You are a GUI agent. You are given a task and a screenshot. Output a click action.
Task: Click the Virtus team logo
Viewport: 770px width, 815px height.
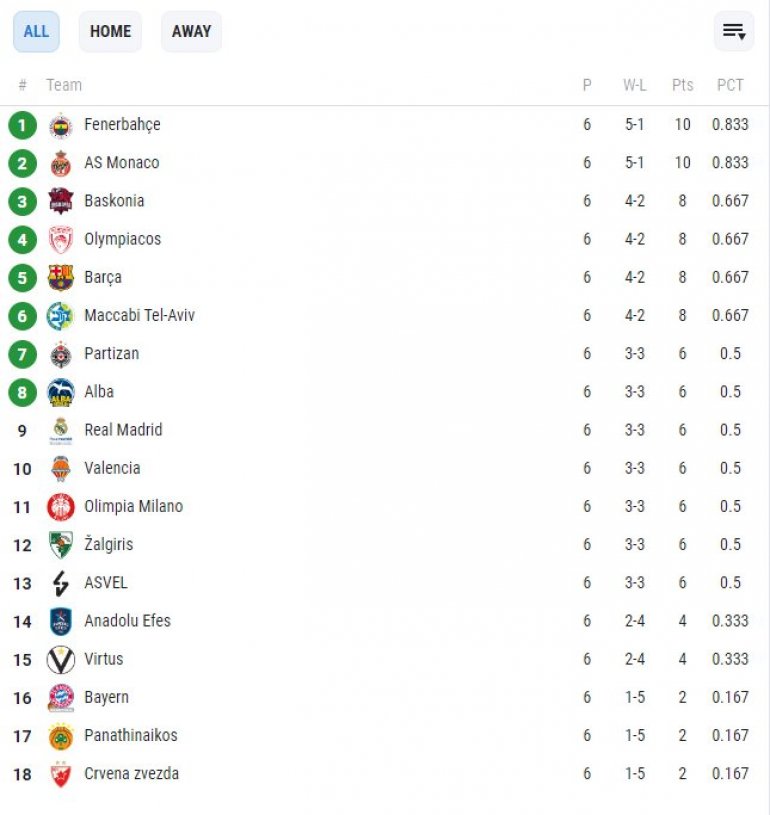click(61, 660)
